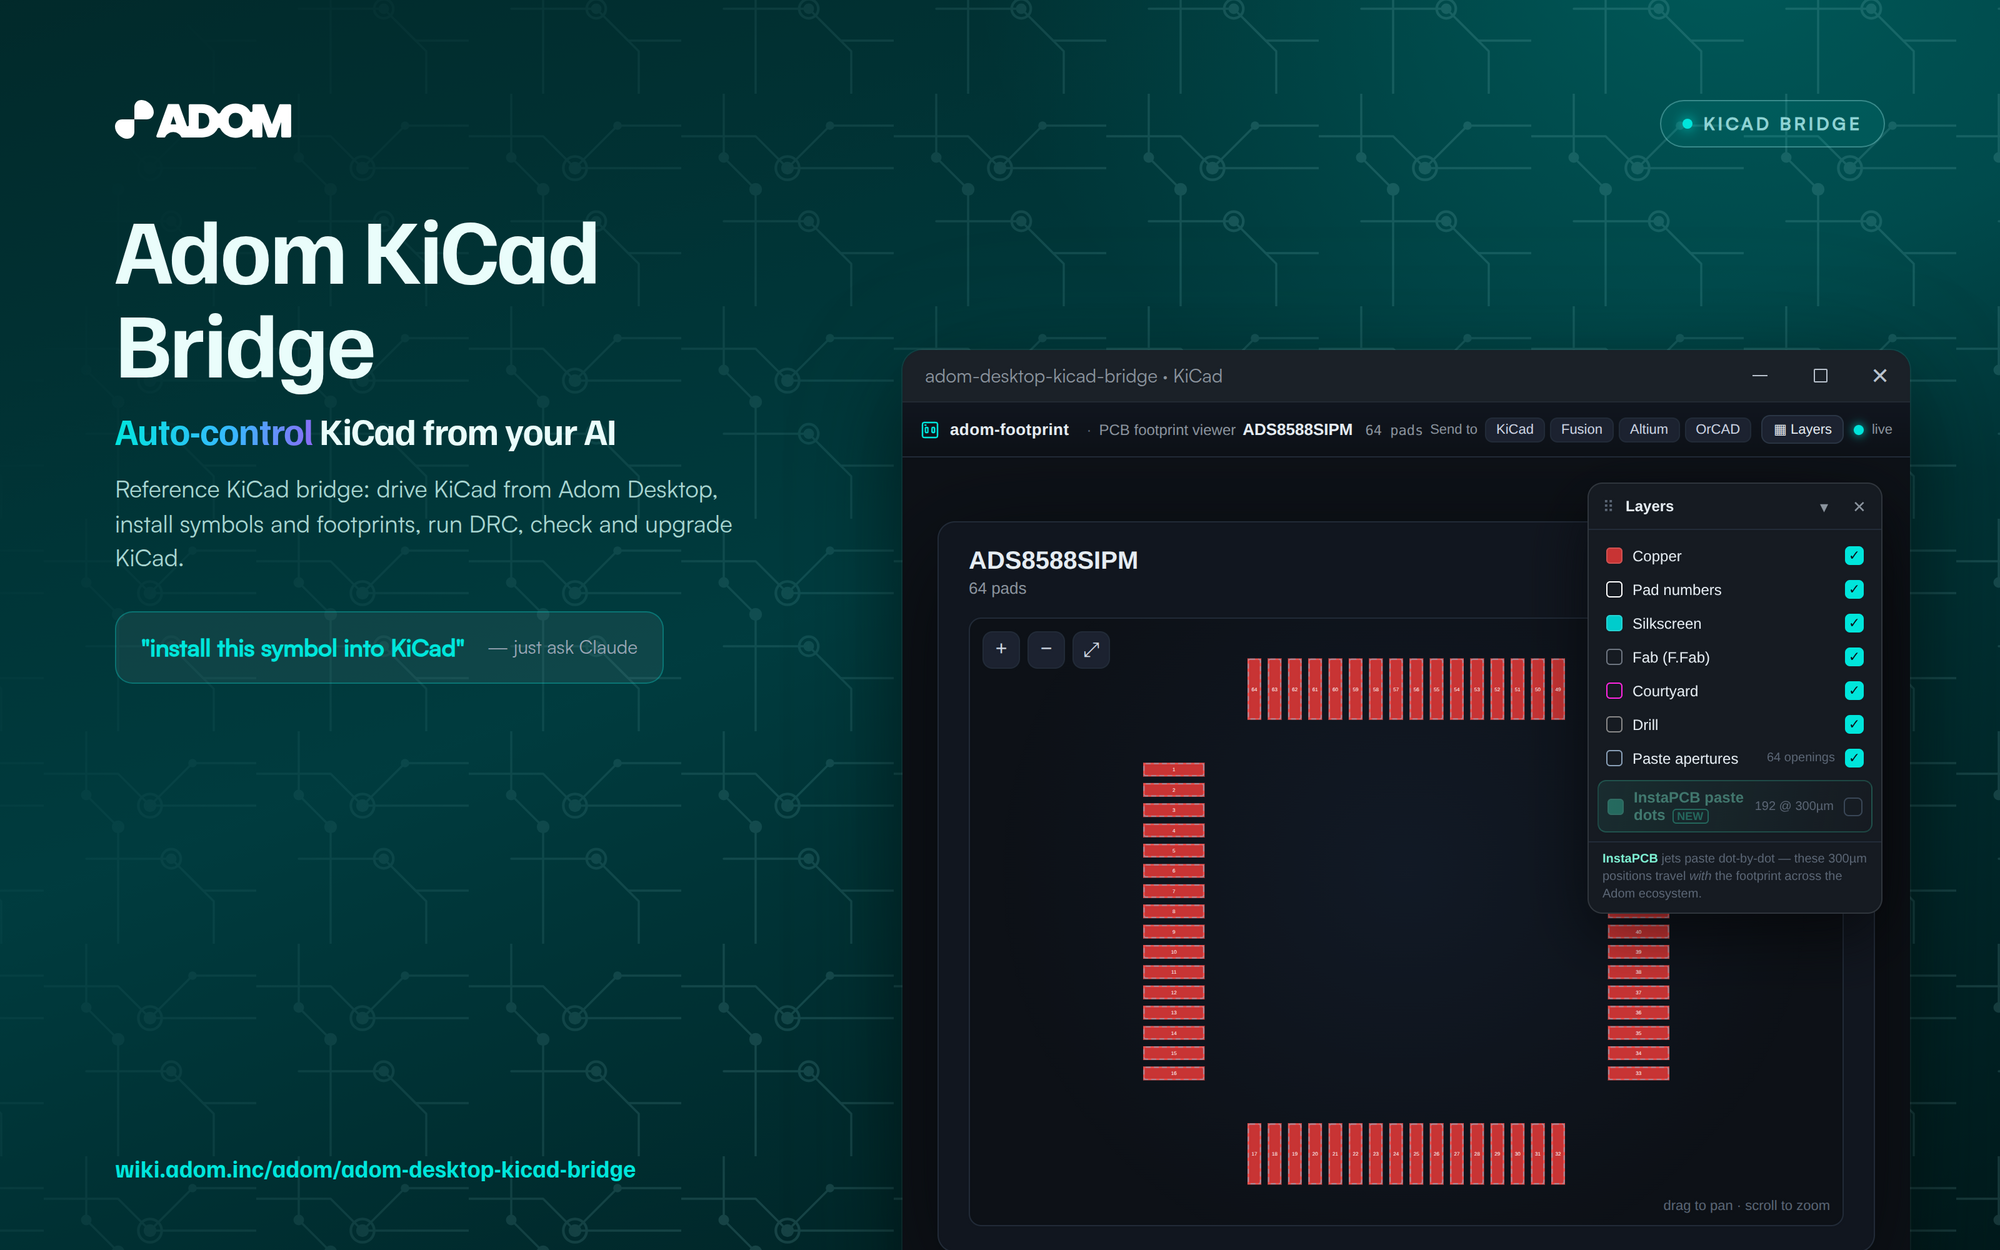Viewport: 2000px width, 1250px height.
Task: Close the adom-desktop-kicad-bridge window
Action: pyautogui.click(x=1880, y=376)
